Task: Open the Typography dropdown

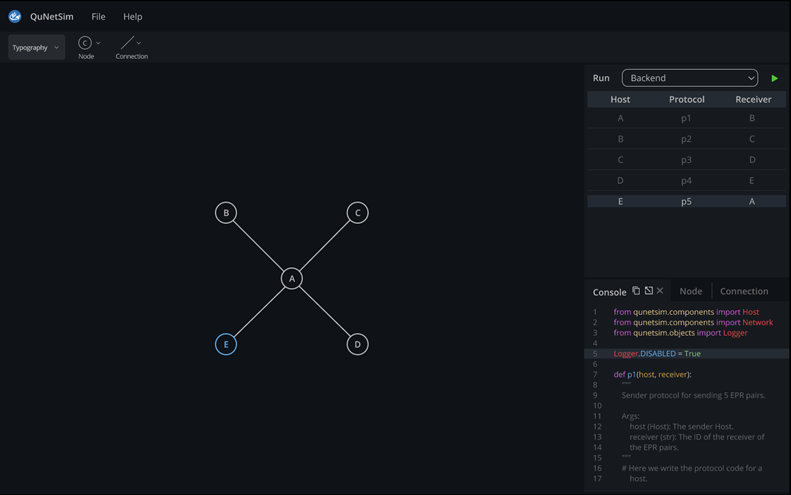Action: [36, 48]
